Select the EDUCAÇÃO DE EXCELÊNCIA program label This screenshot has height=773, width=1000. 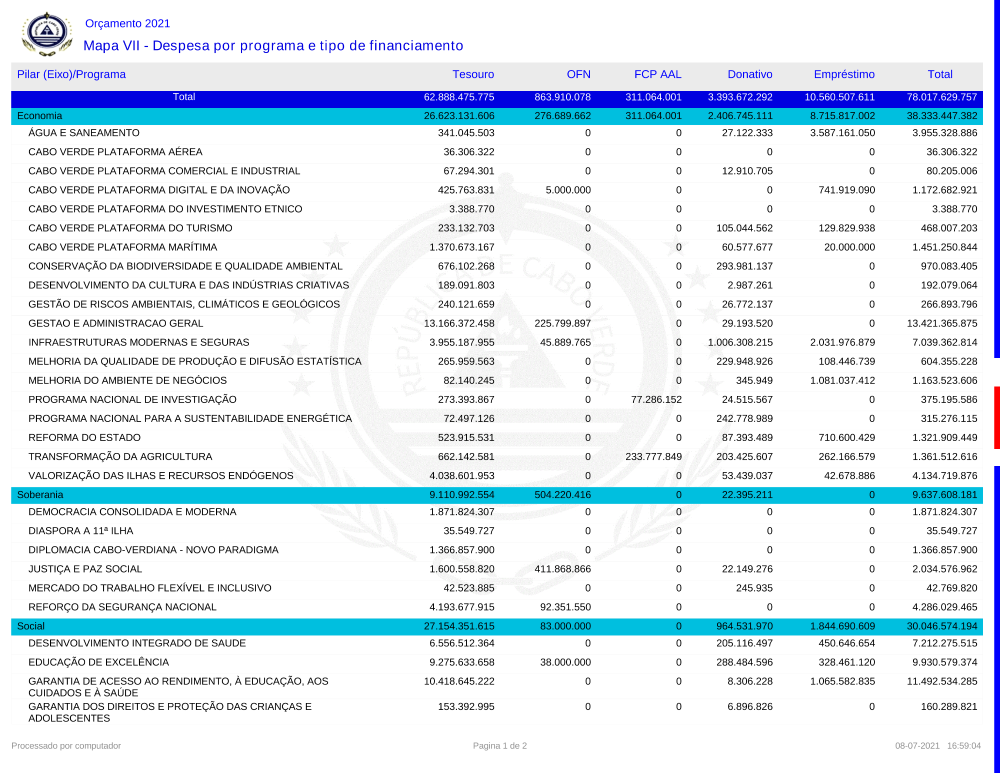tap(98, 662)
